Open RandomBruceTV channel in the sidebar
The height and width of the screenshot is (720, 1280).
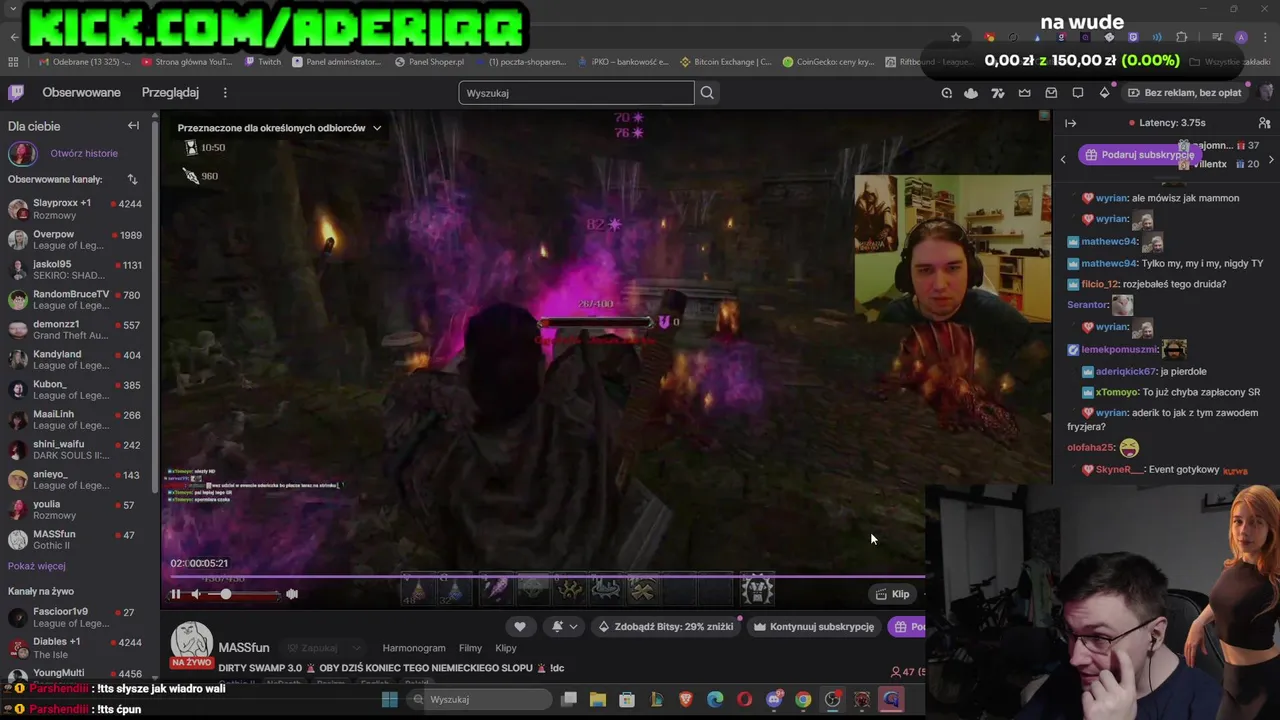pyautogui.click(x=77, y=300)
